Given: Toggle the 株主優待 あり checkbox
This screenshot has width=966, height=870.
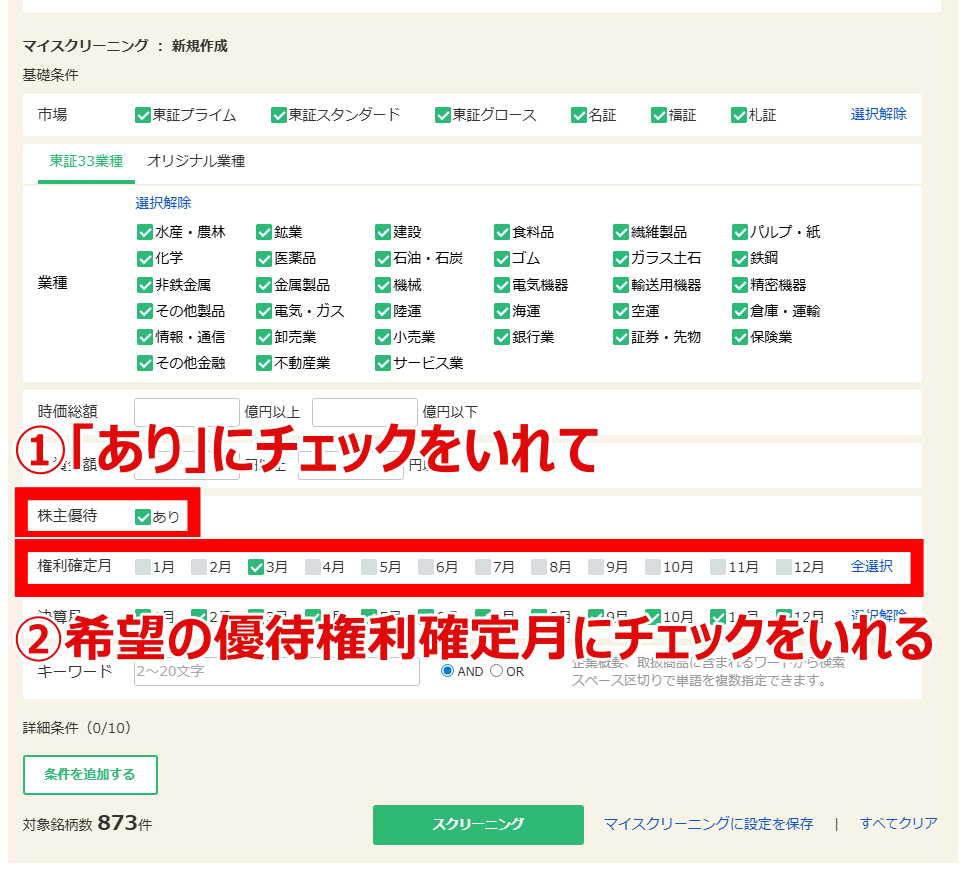Looking at the screenshot, I should (143, 517).
